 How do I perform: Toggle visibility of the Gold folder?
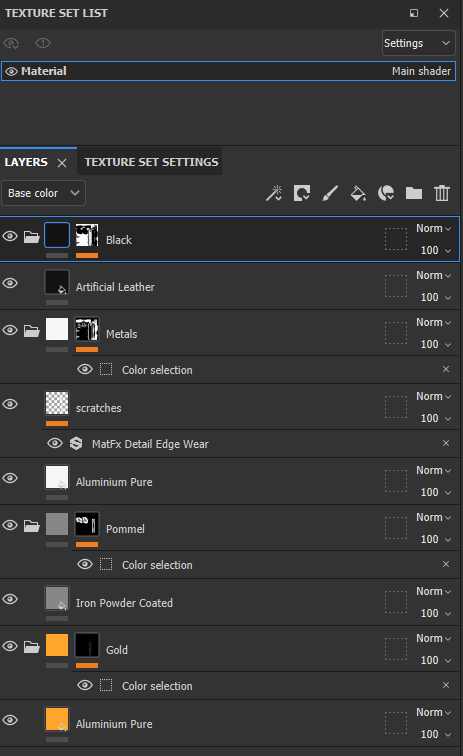point(10,646)
